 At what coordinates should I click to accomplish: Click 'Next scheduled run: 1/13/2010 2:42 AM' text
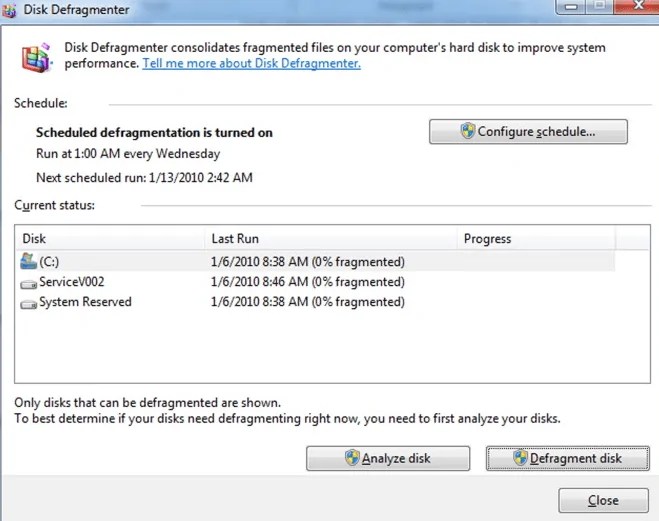[145, 178]
